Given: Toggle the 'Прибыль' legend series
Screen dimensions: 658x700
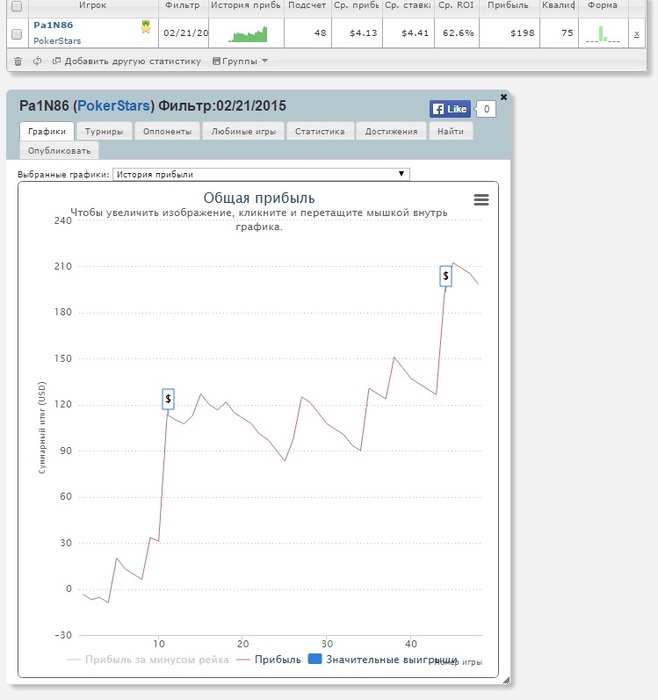Looking at the screenshot, I should pyautogui.click(x=269, y=659).
